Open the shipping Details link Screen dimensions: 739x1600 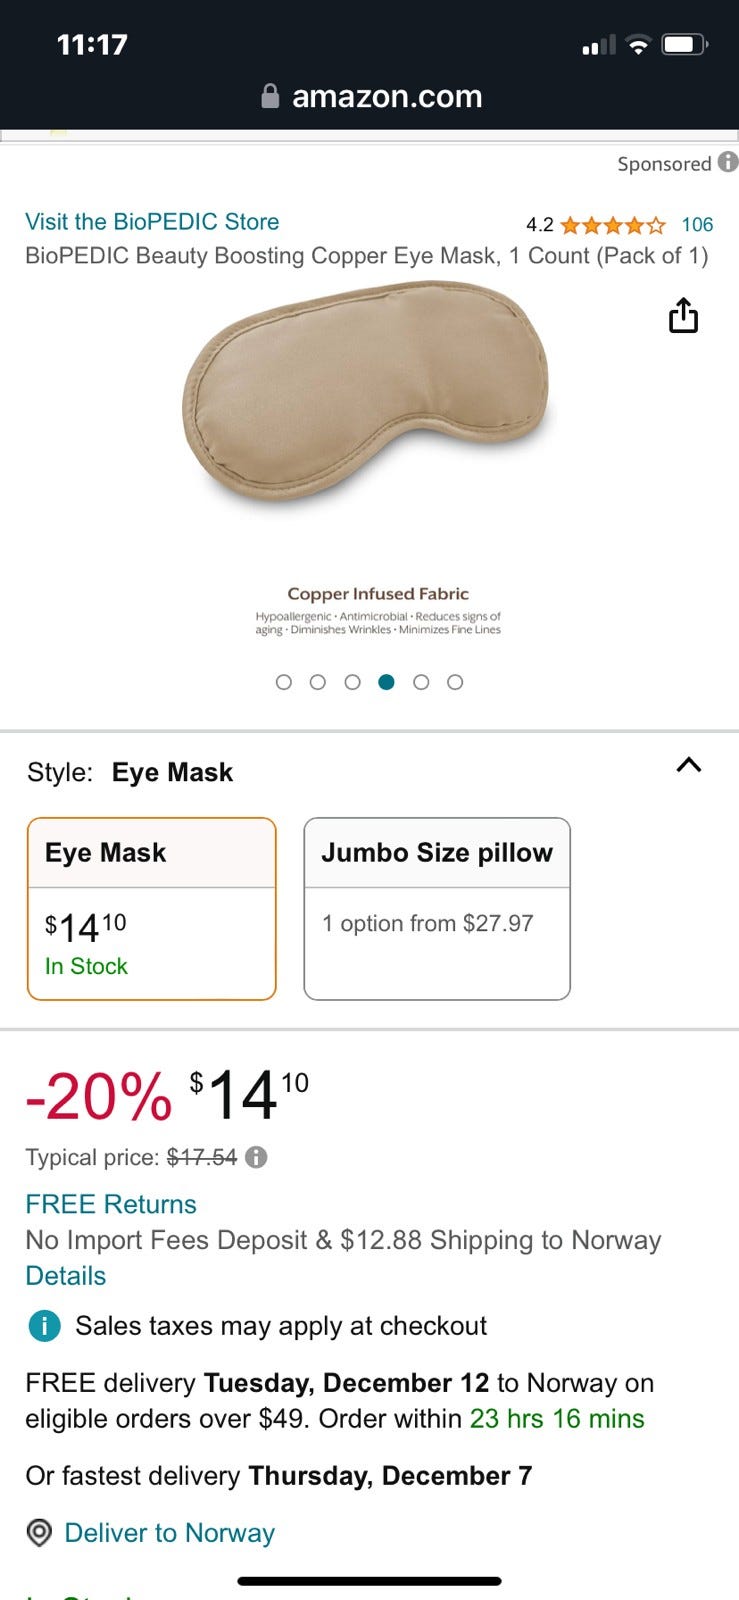(66, 1276)
